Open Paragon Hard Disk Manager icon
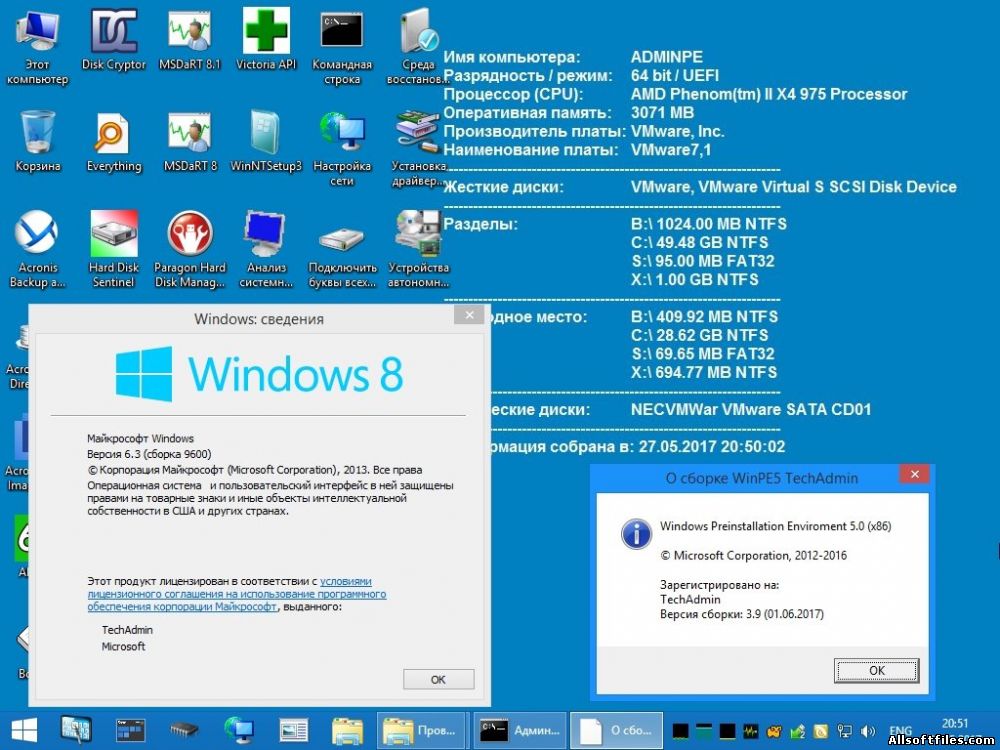This screenshot has height=750, width=1000. pyautogui.click(x=189, y=250)
